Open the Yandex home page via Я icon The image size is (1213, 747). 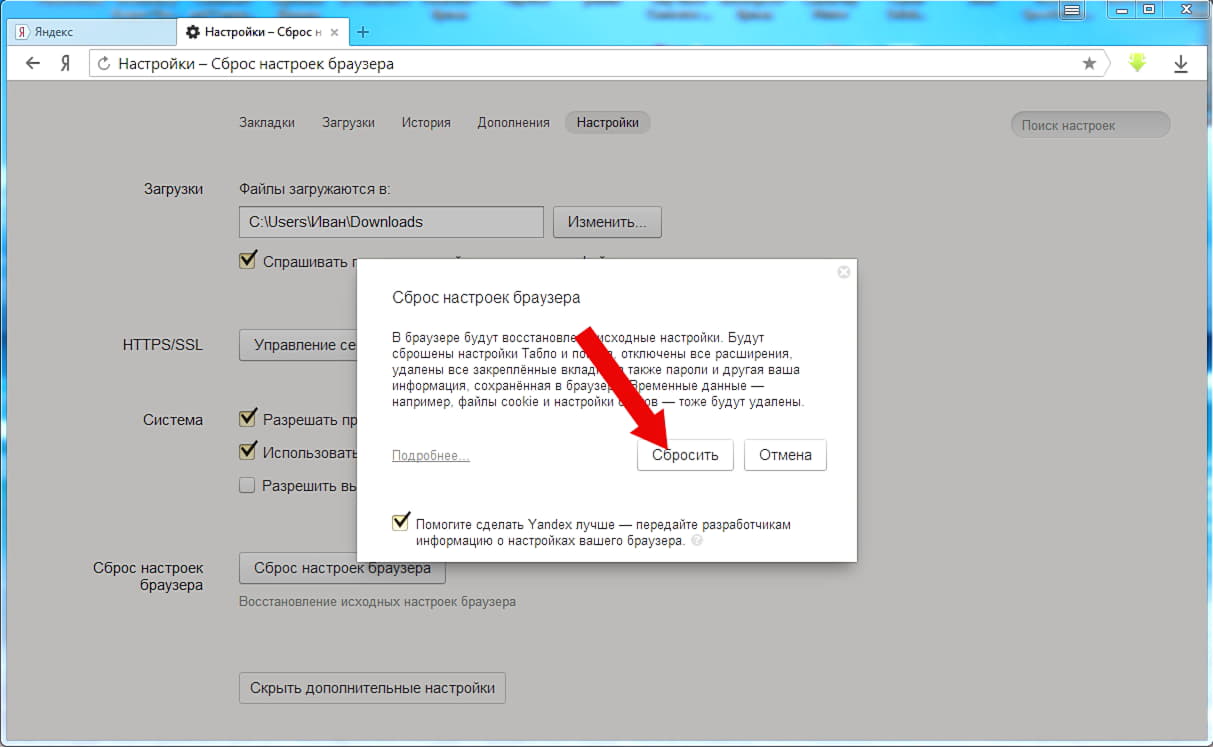65,64
